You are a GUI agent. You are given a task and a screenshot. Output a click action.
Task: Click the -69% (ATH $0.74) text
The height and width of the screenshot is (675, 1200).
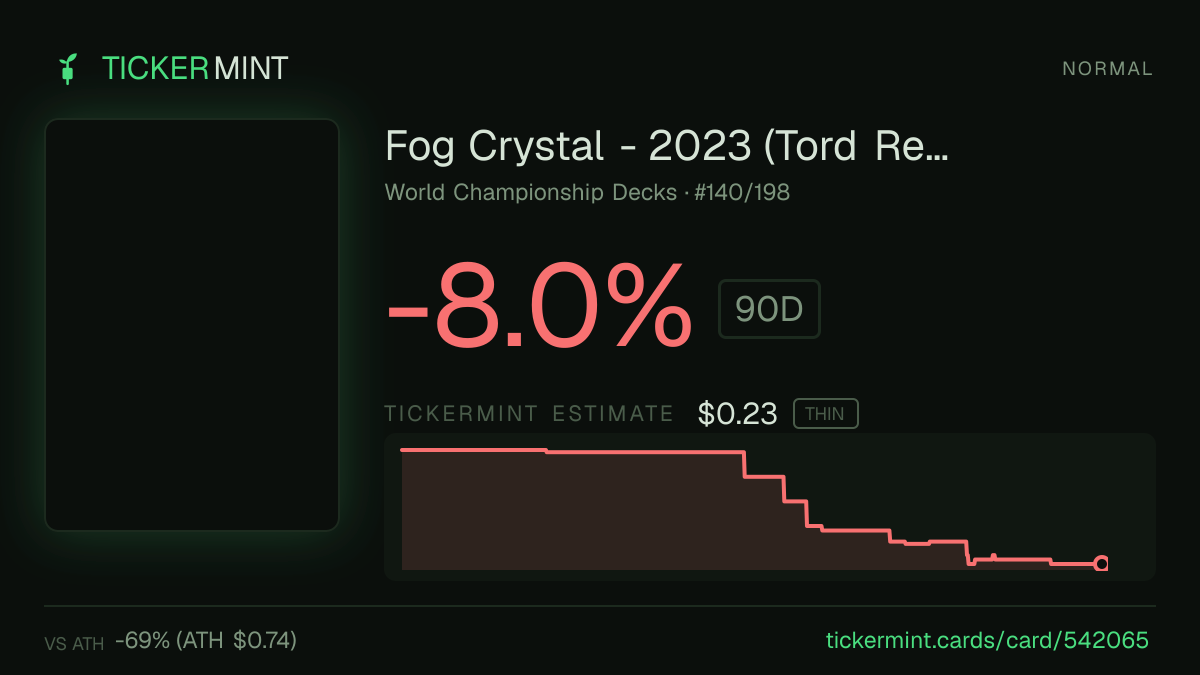click(x=205, y=640)
